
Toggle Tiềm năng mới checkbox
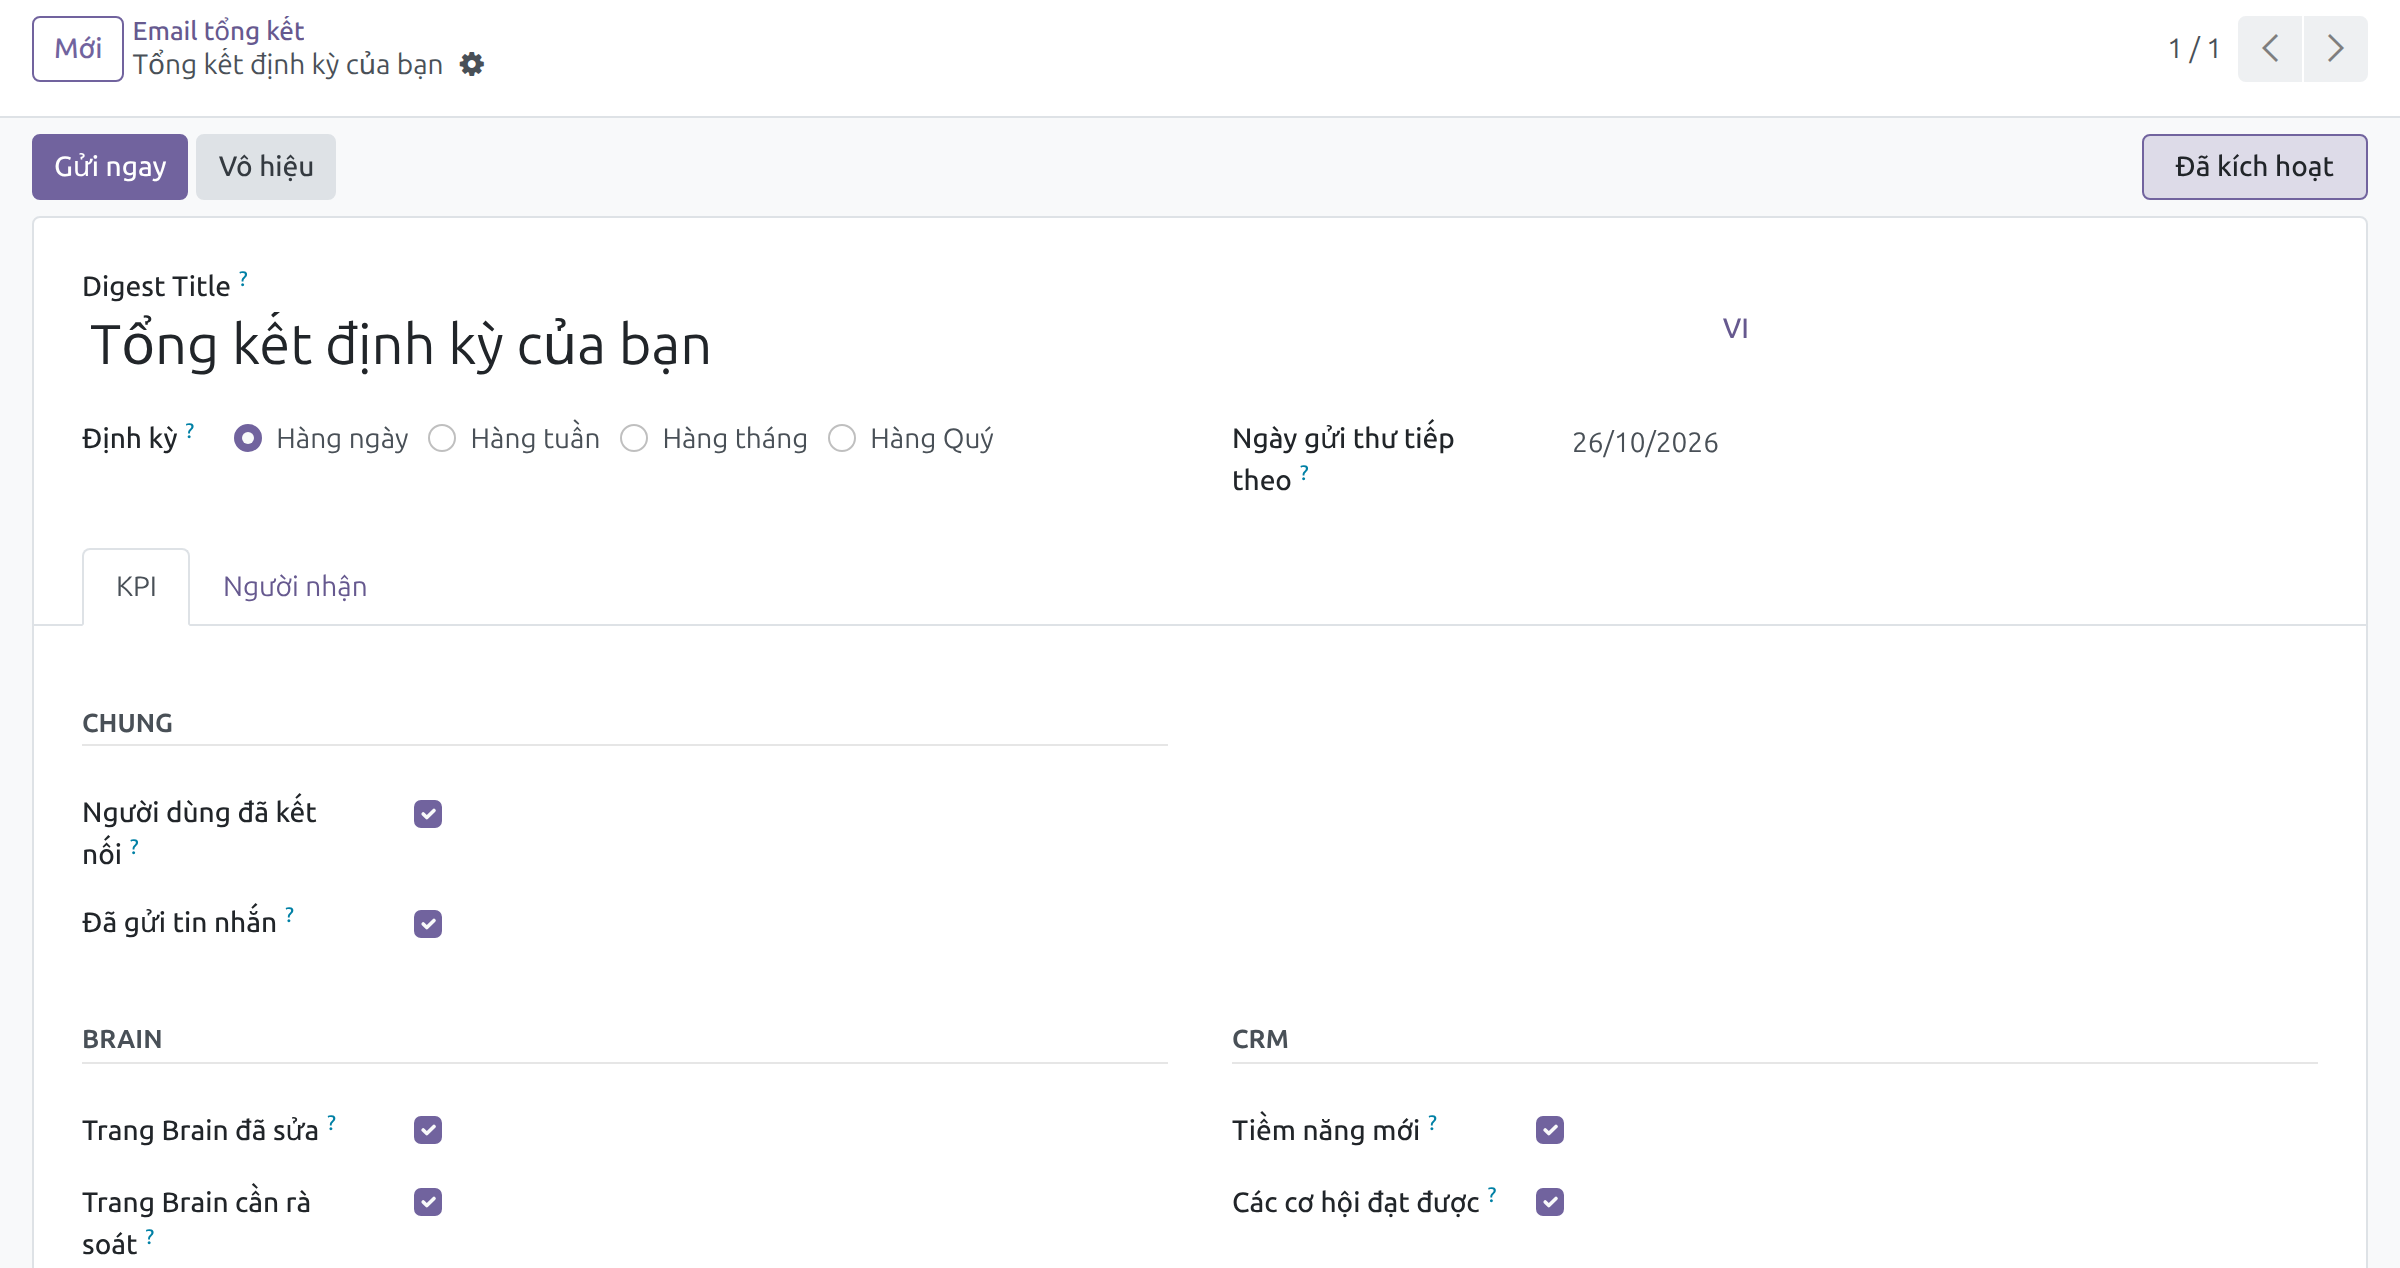coord(1550,1130)
